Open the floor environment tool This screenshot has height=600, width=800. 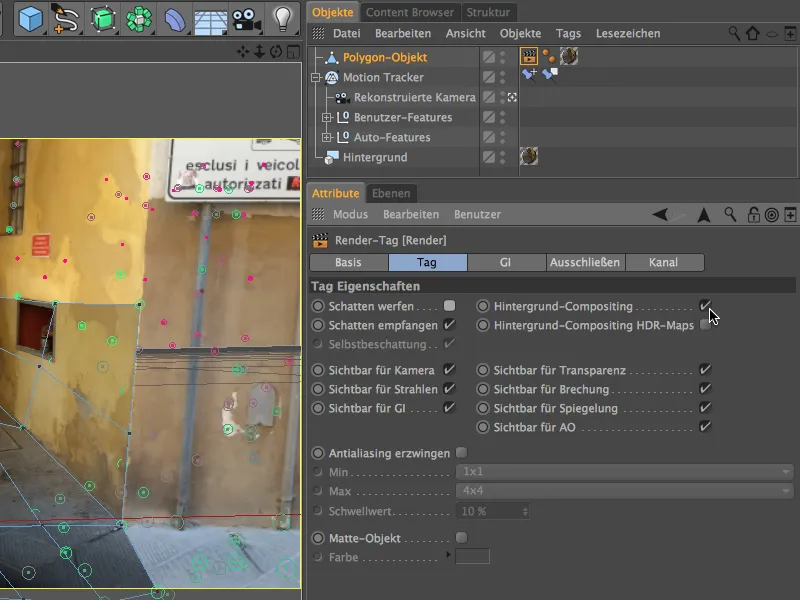tap(210, 20)
